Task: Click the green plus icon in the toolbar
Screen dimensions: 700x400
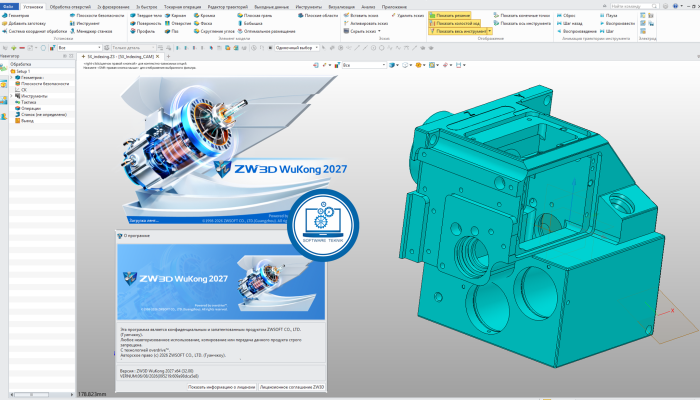Action: pos(14,48)
